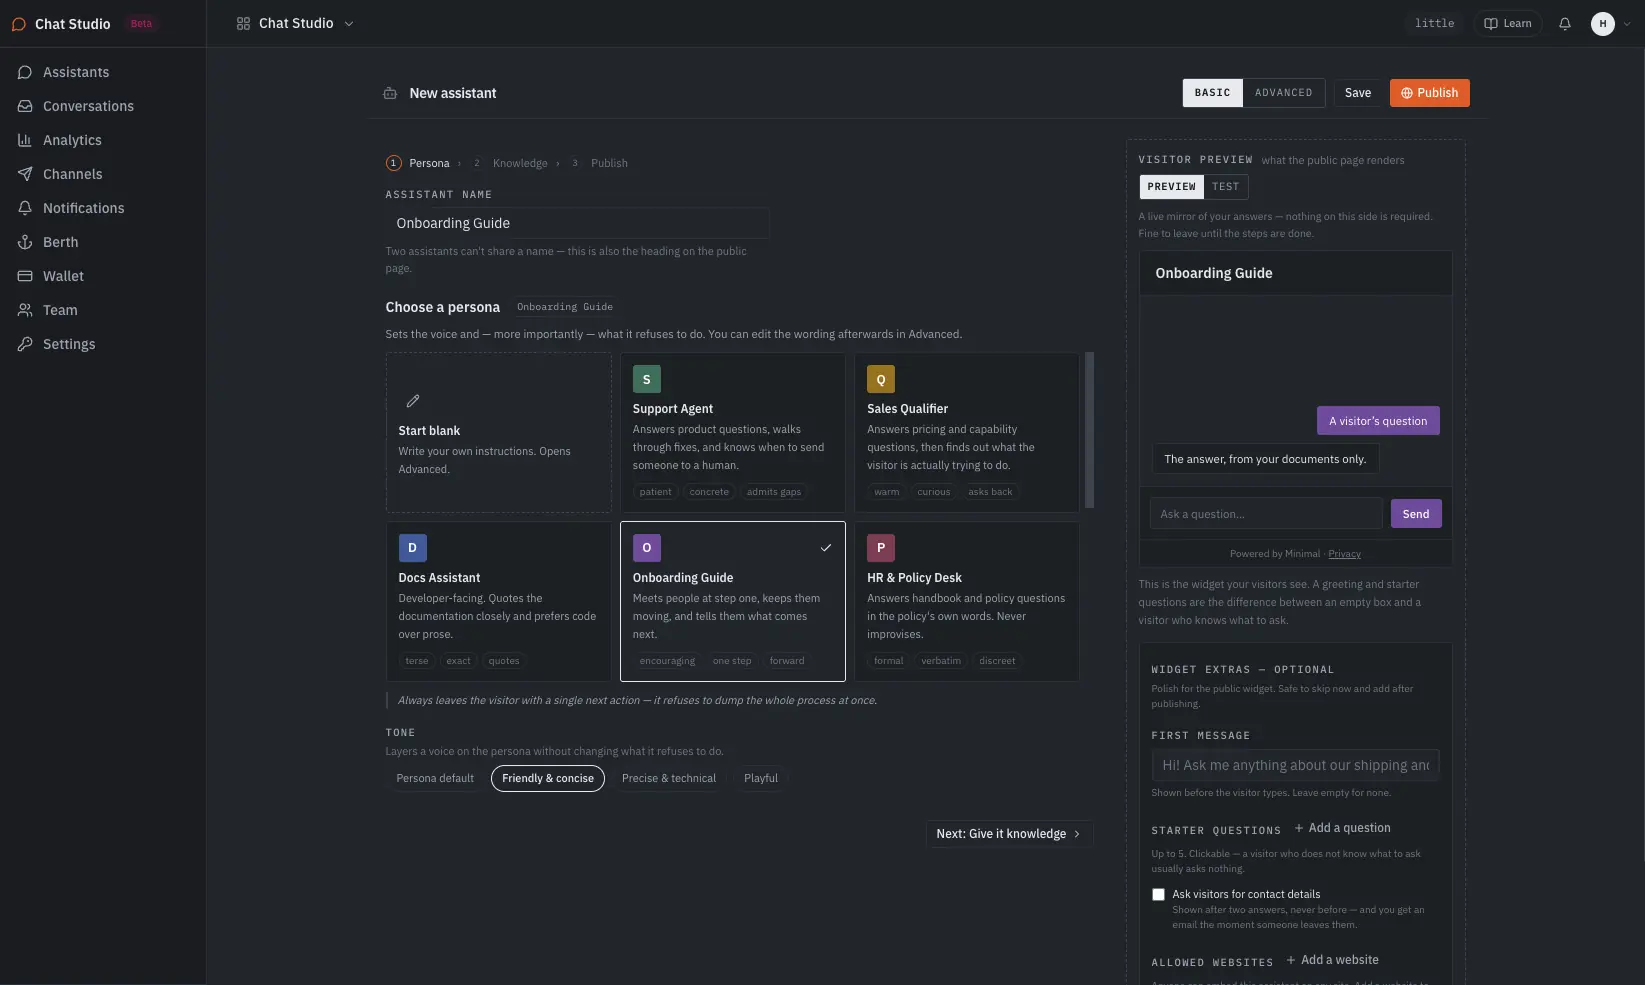This screenshot has height=985, width=1645.
Task: Open the Wallet card icon
Action: (x=25, y=276)
